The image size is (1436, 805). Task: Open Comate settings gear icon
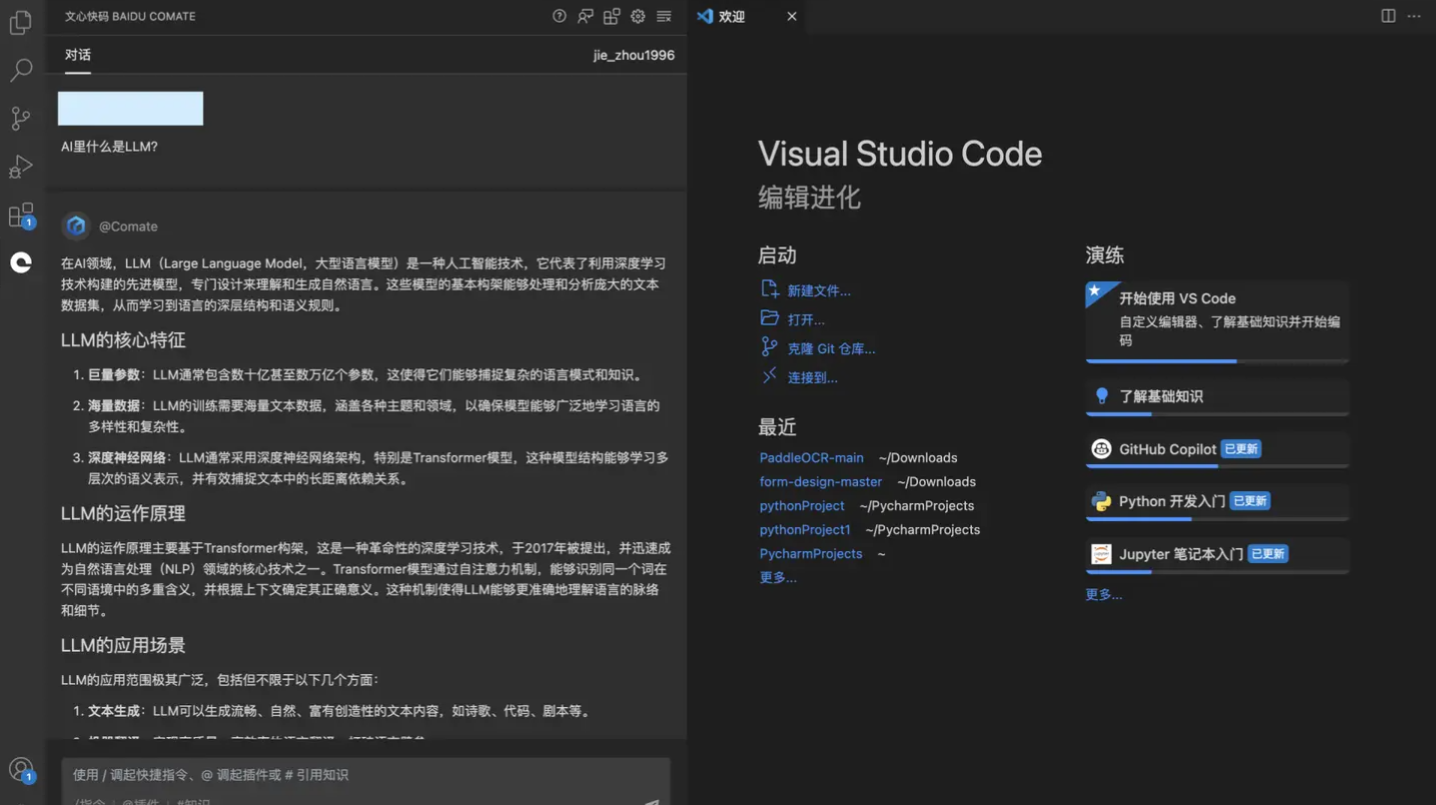tap(637, 16)
